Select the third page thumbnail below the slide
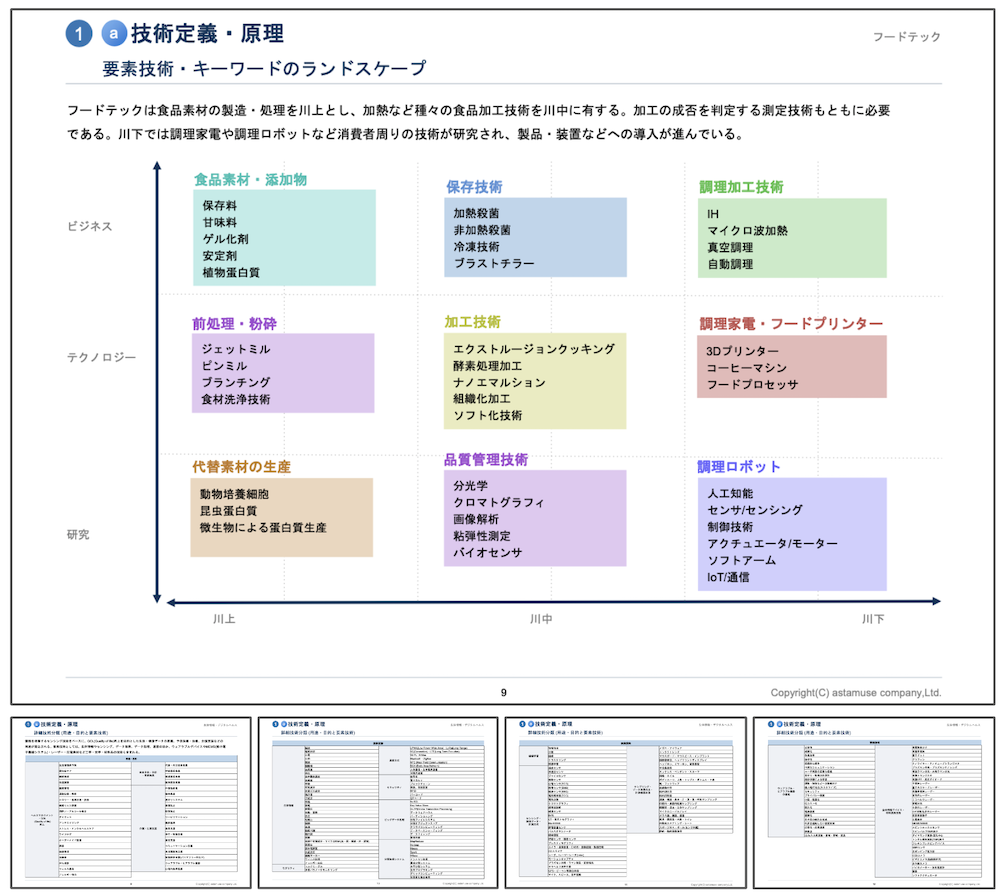The width and height of the screenshot is (1000, 895). (x=624, y=801)
